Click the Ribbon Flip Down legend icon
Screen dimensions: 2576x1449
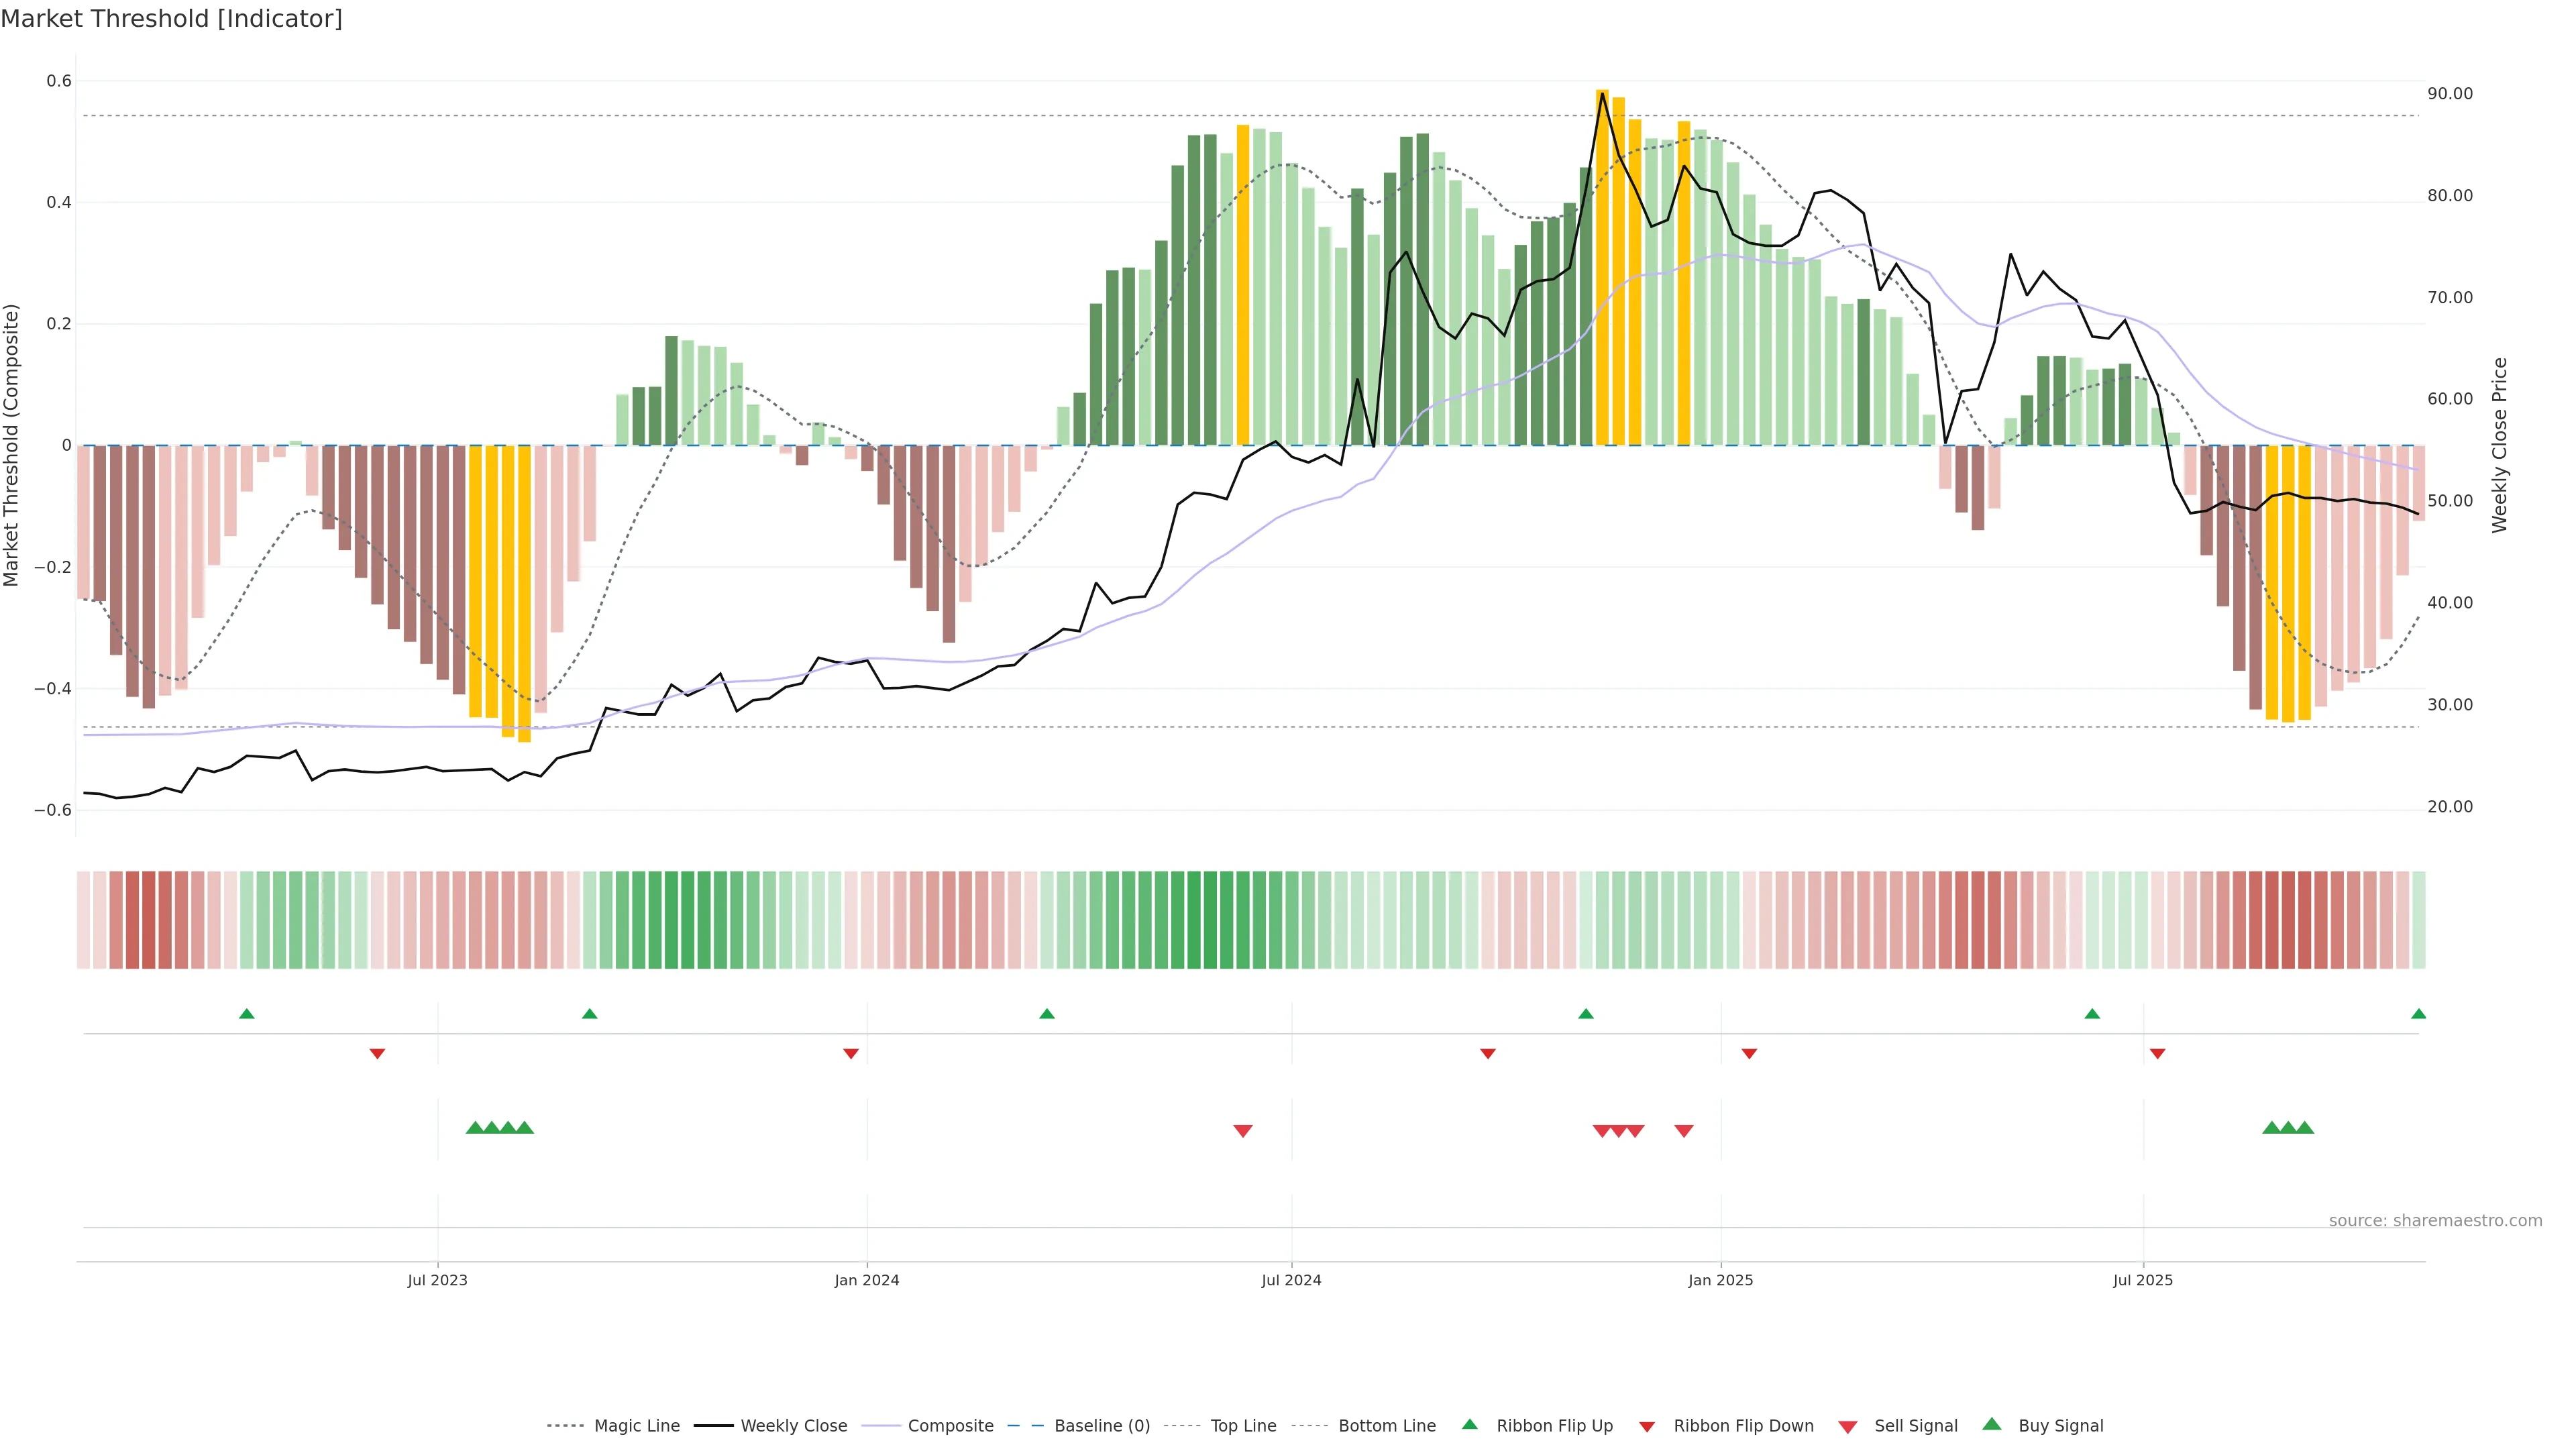tap(1646, 1427)
